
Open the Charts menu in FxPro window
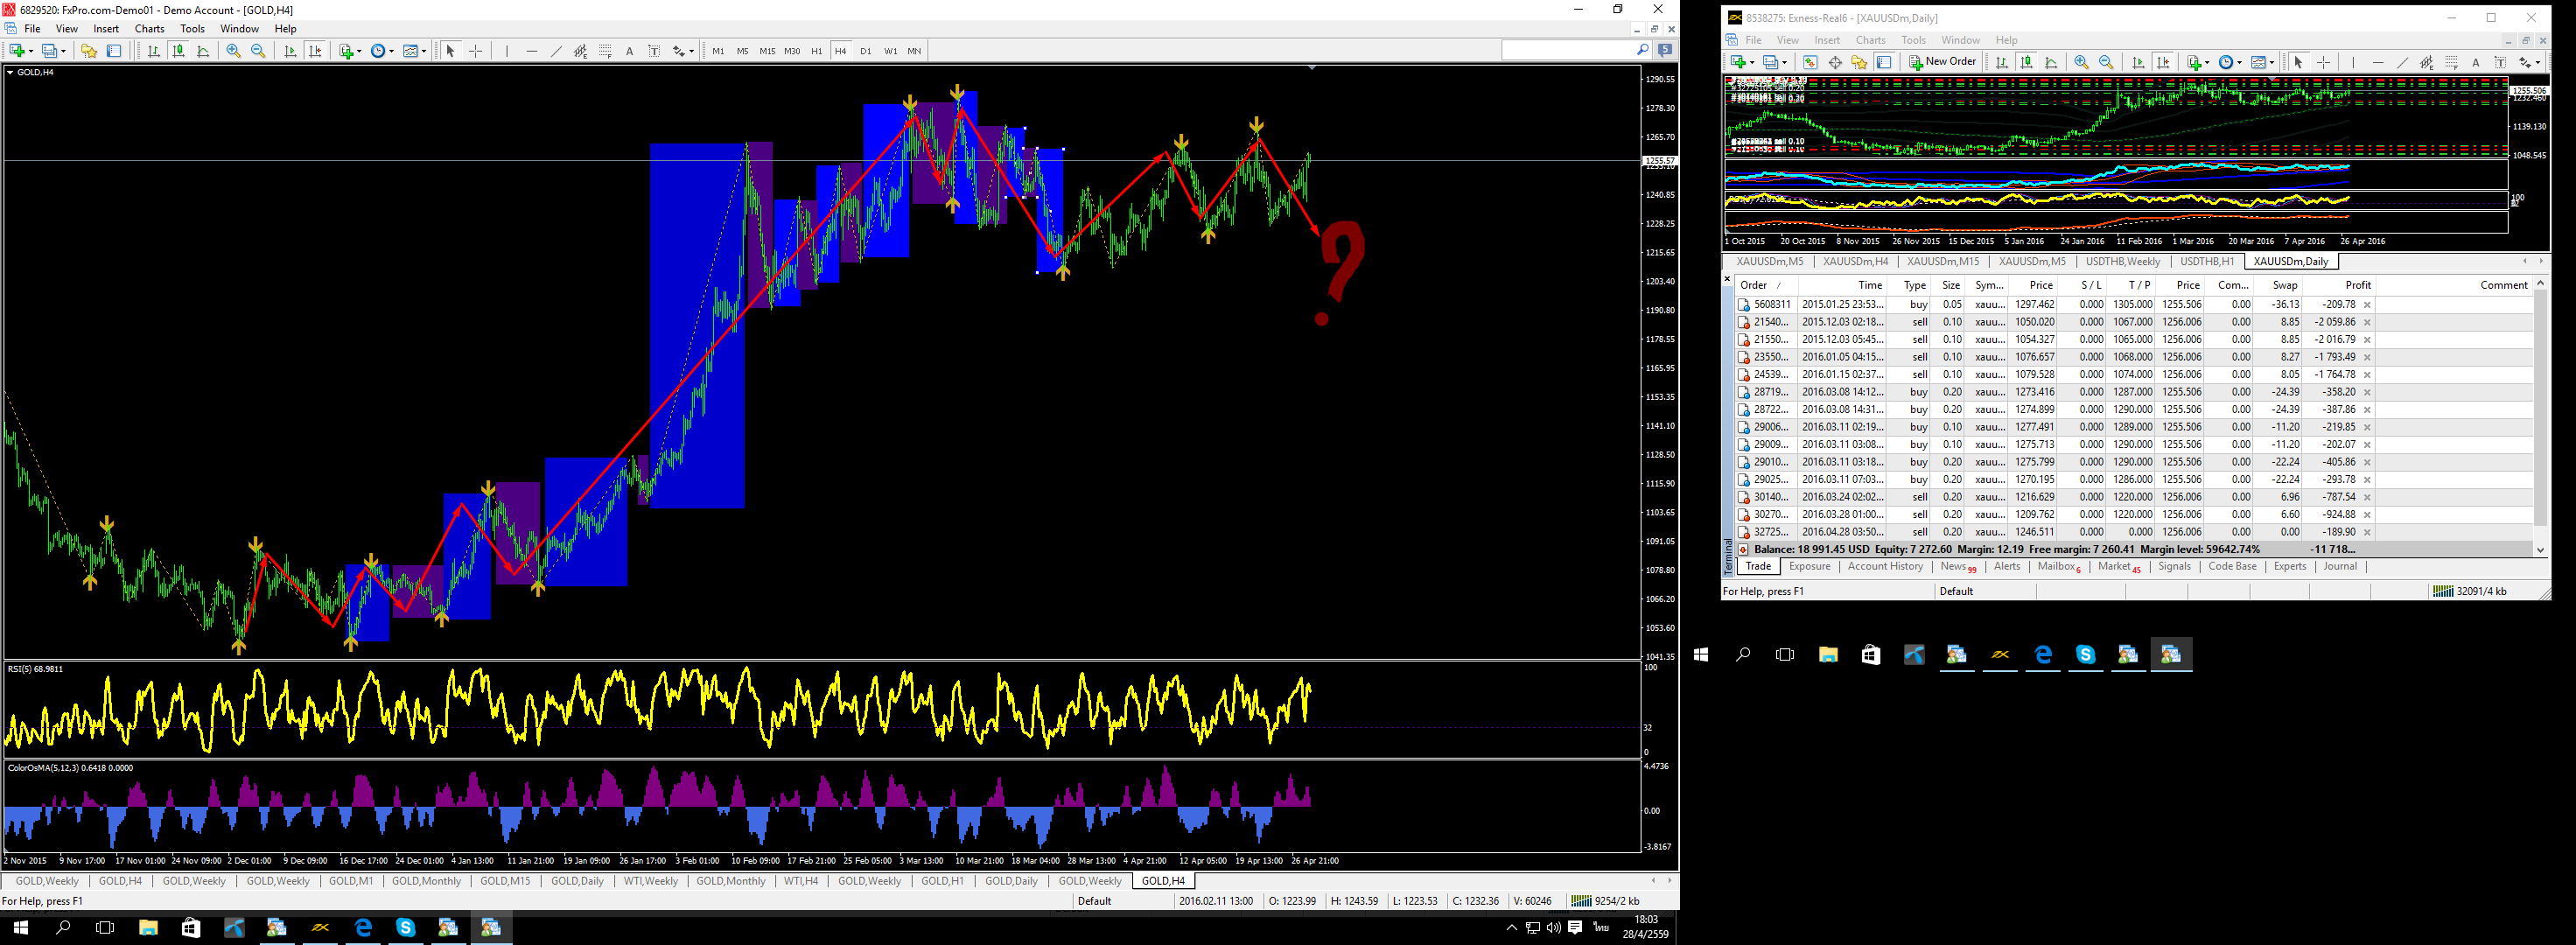pyautogui.click(x=149, y=29)
